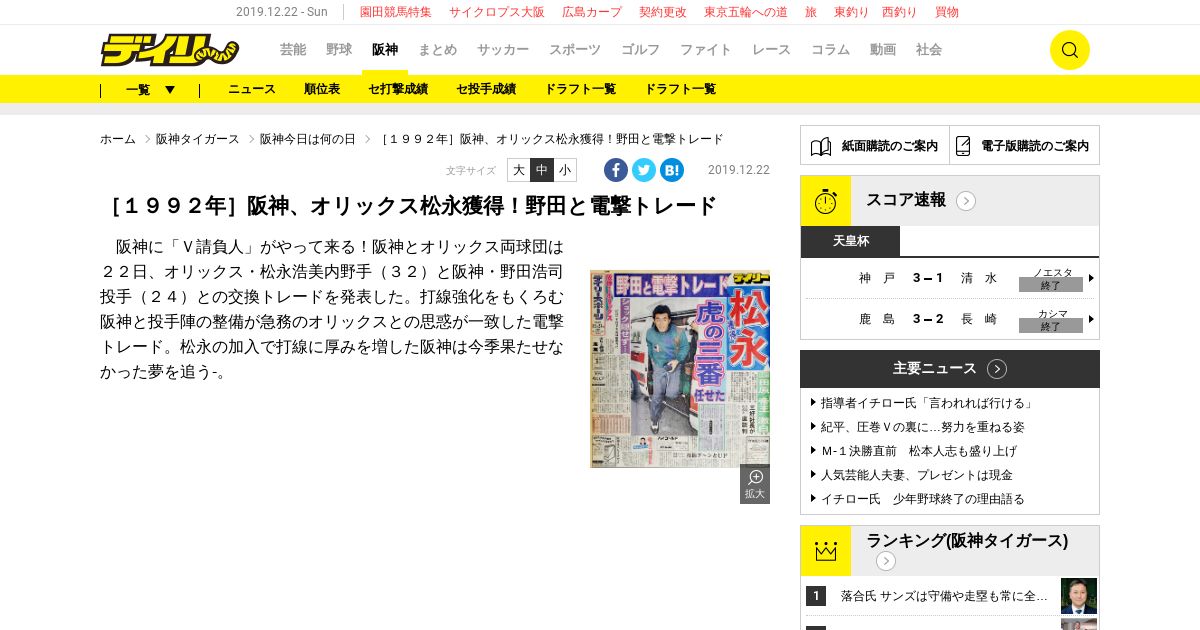The width and height of the screenshot is (1200, 630).
Task: Open the スポーツ navigation tab
Action: point(575,50)
